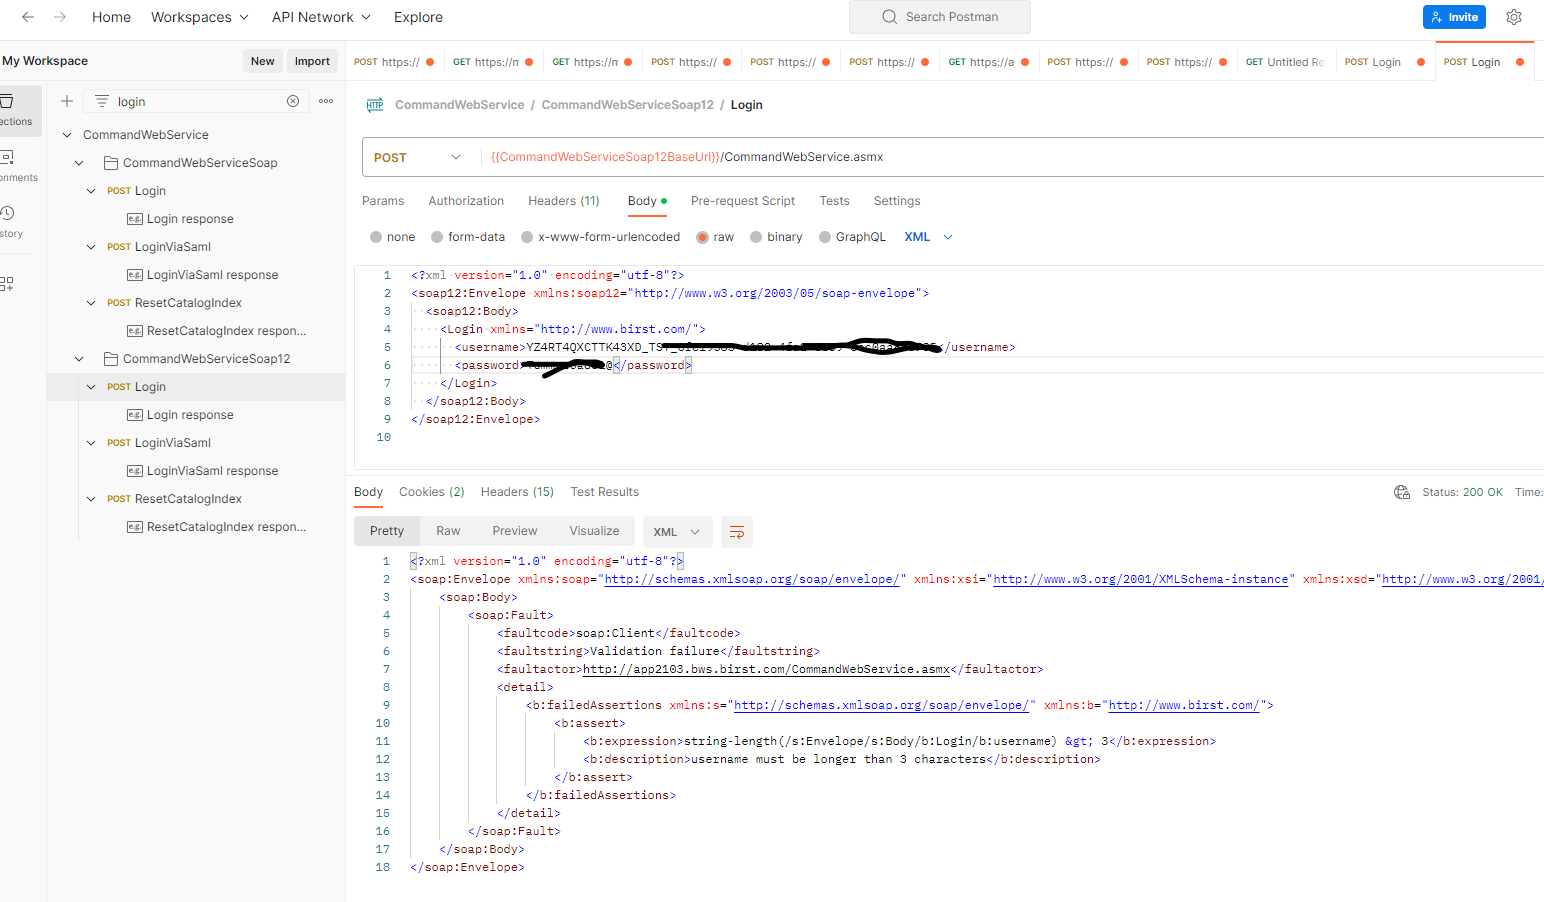This screenshot has height=902, width=1544.
Task: Go to Home in top navigation
Action: [x=111, y=17]
